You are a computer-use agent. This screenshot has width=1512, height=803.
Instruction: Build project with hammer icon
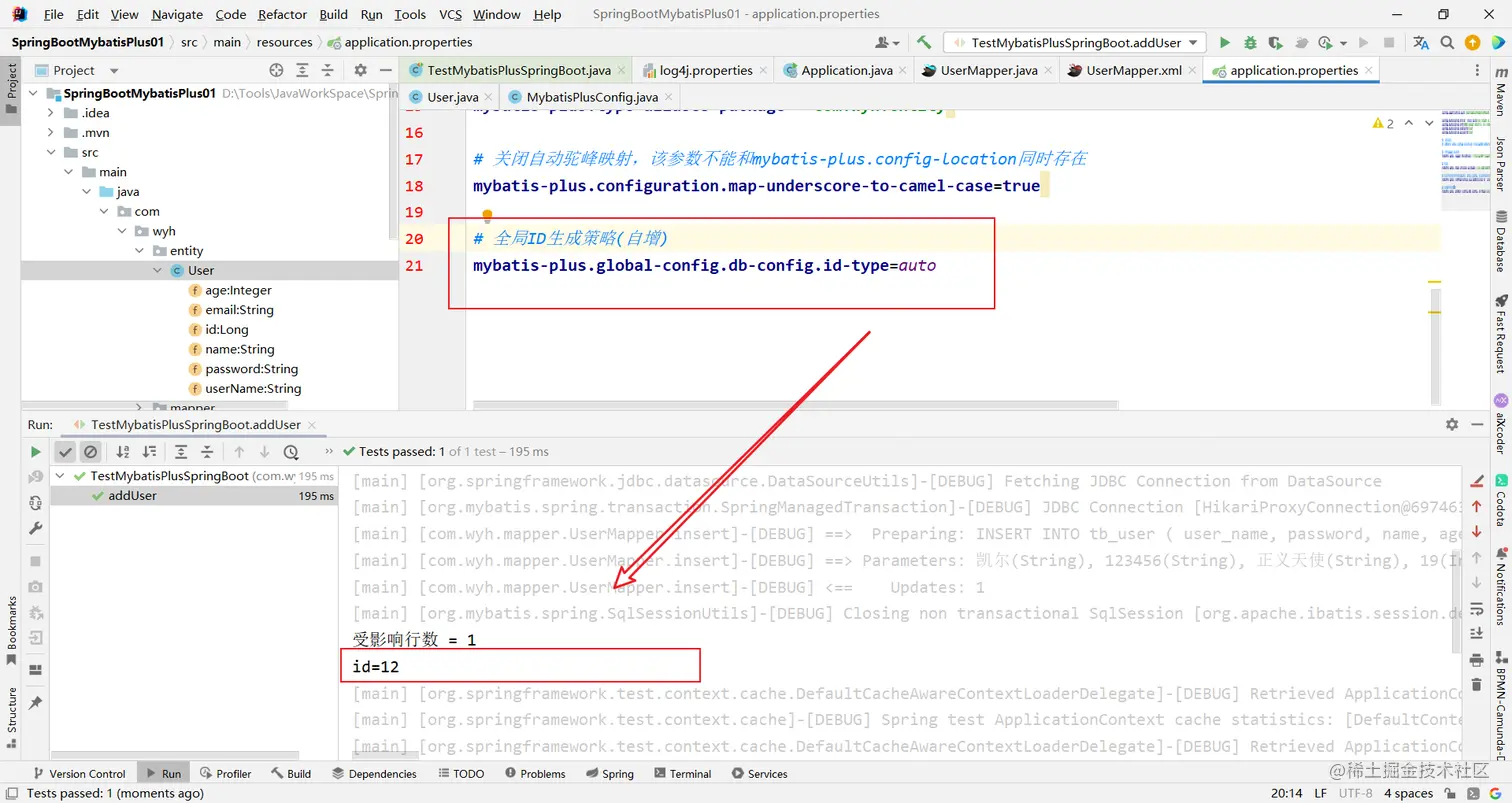924,43
